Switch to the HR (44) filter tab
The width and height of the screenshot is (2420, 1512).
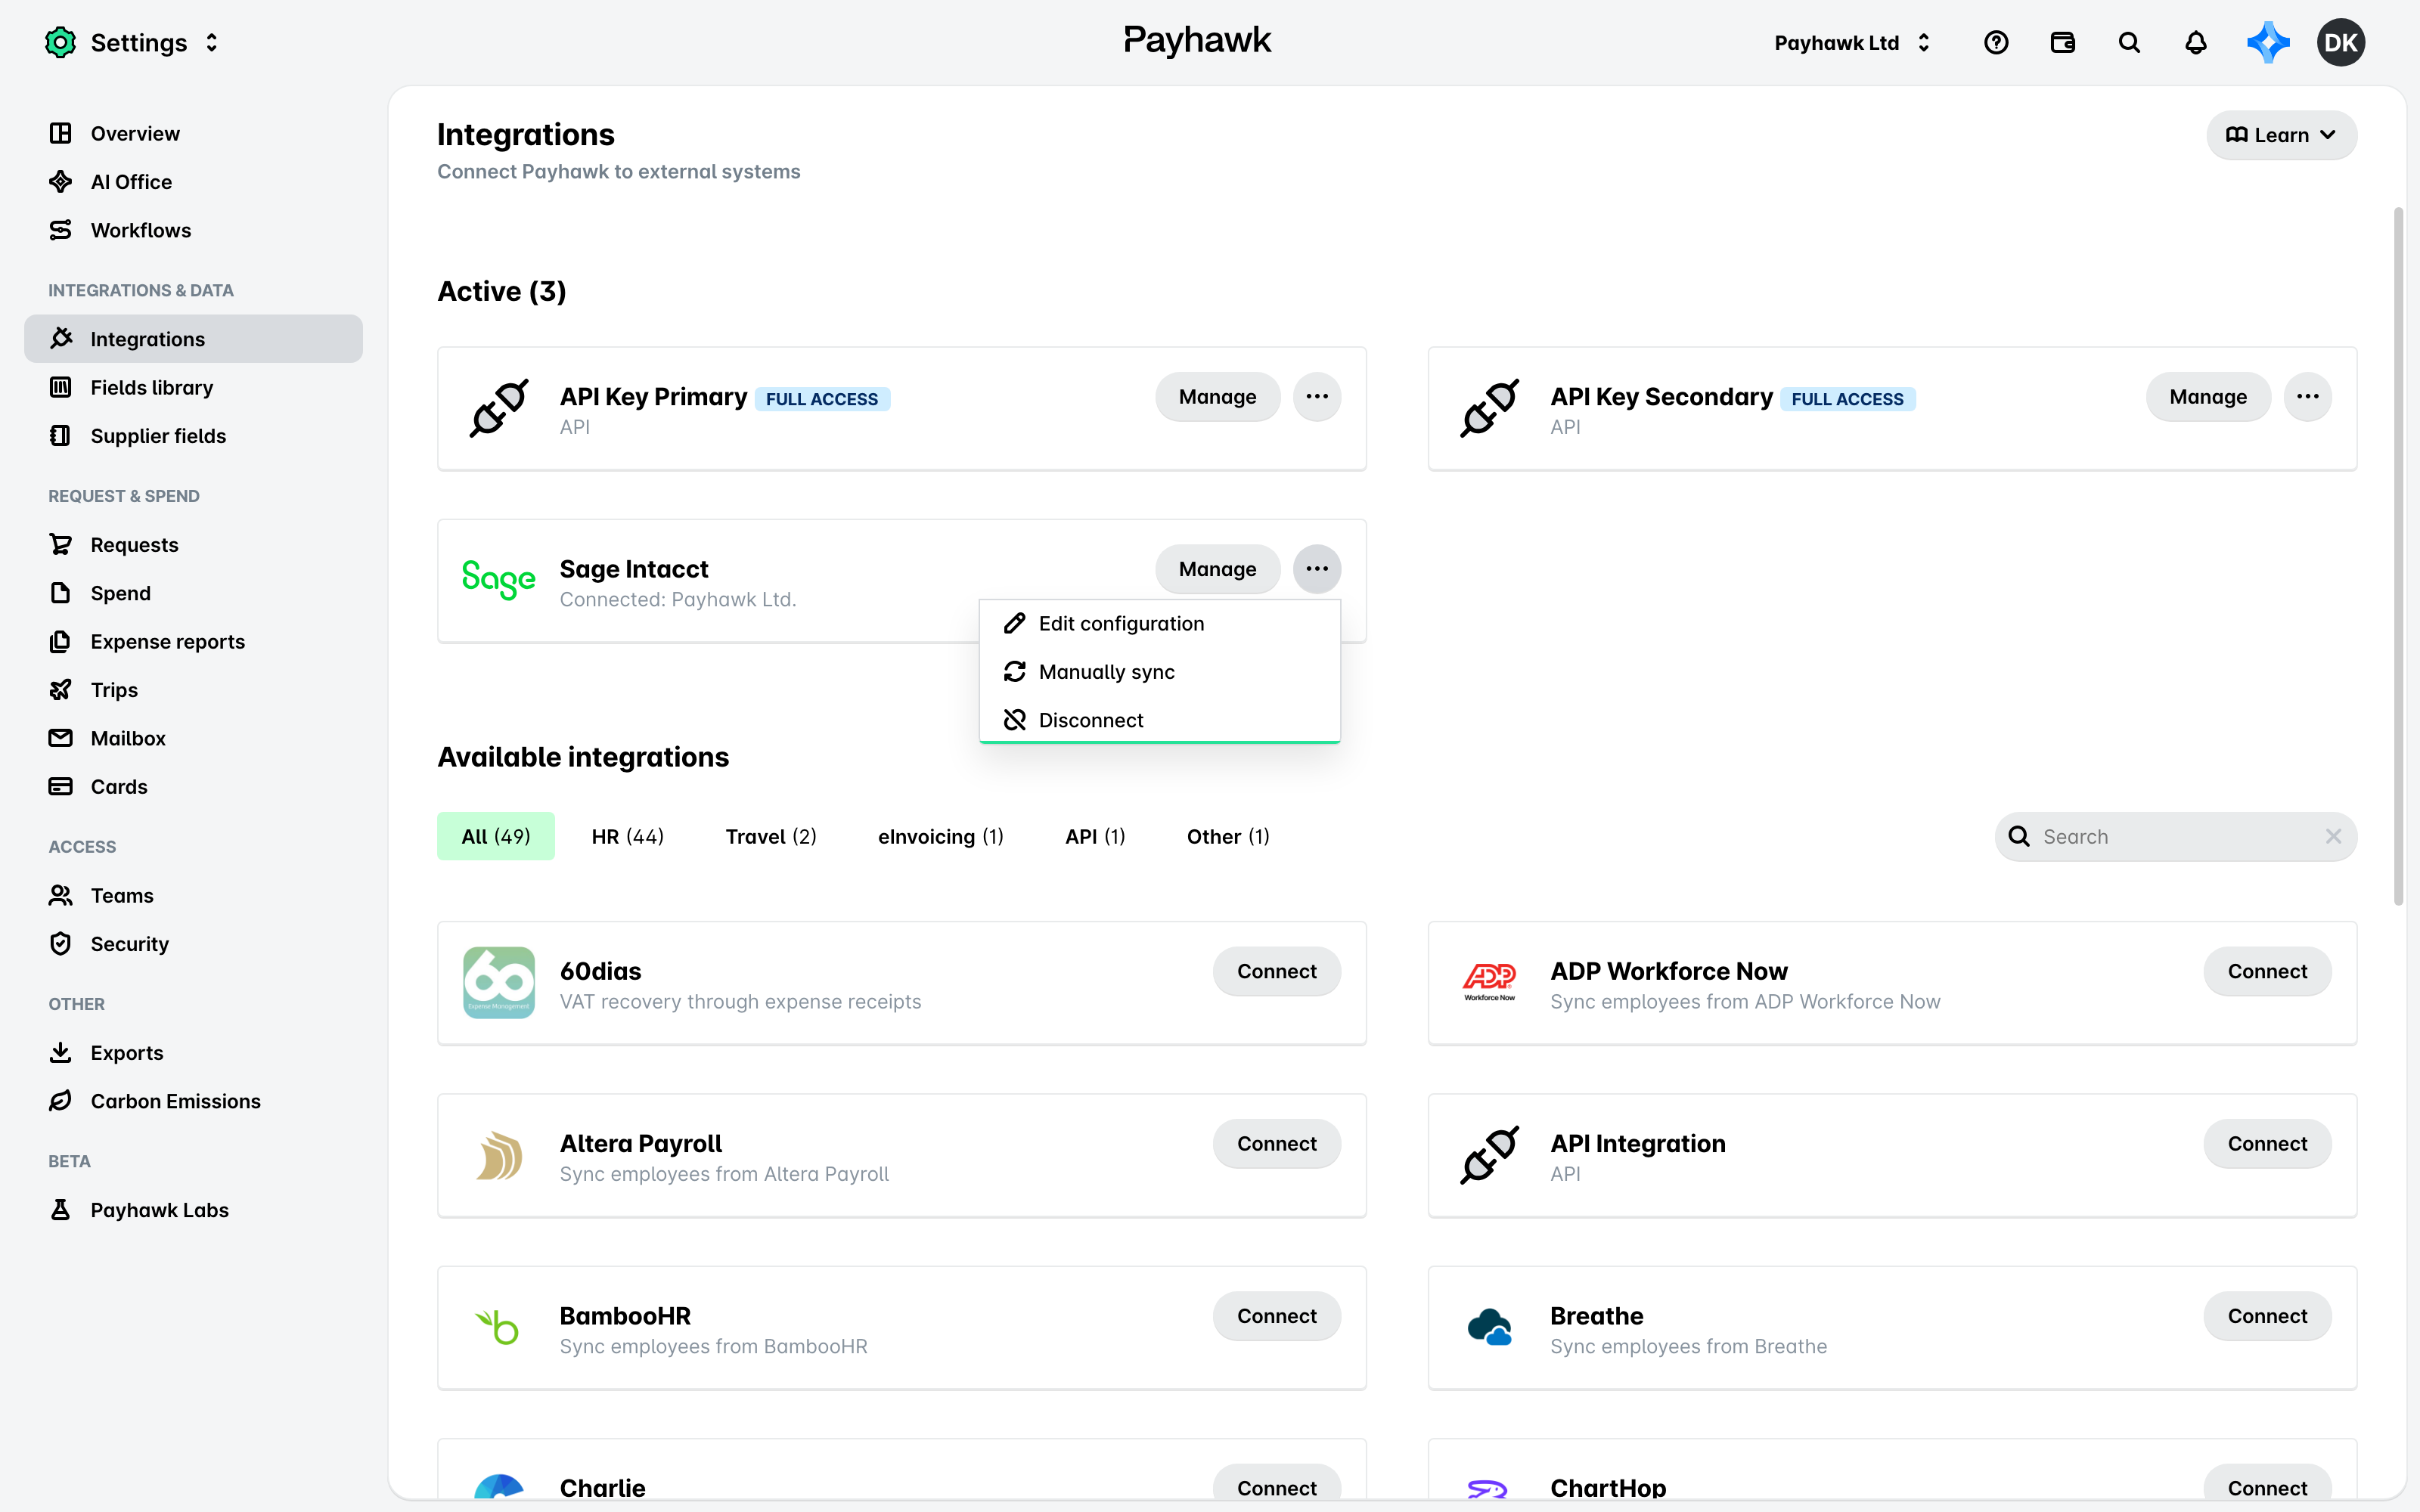(627, 836)
